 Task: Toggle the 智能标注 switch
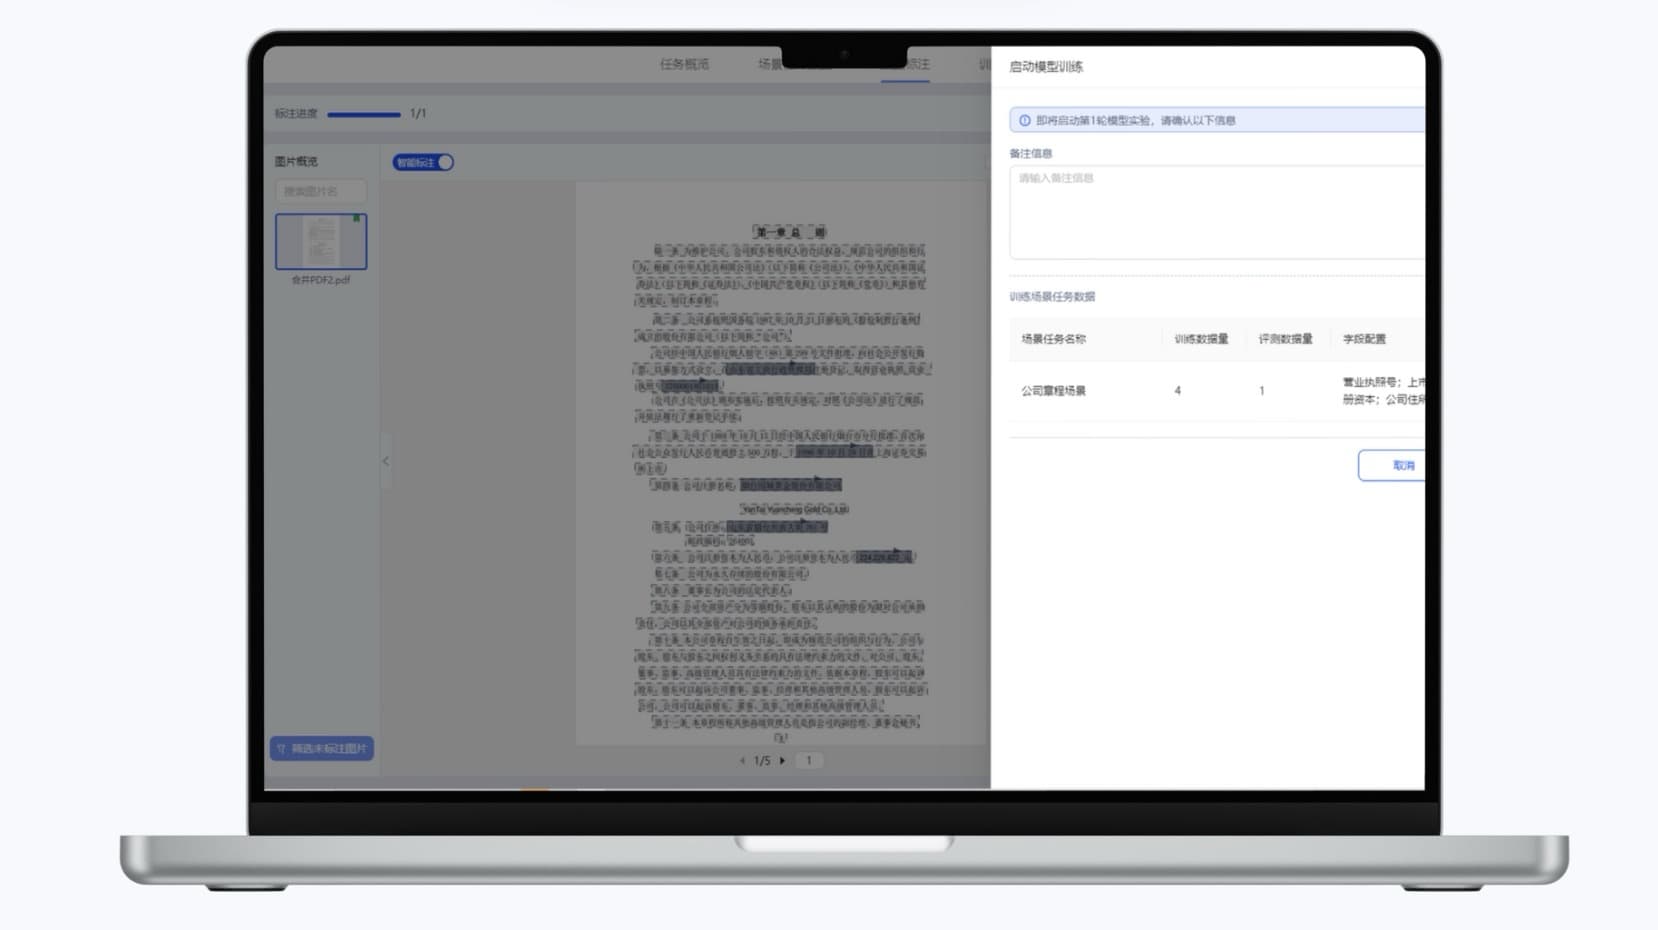point(423,162)
